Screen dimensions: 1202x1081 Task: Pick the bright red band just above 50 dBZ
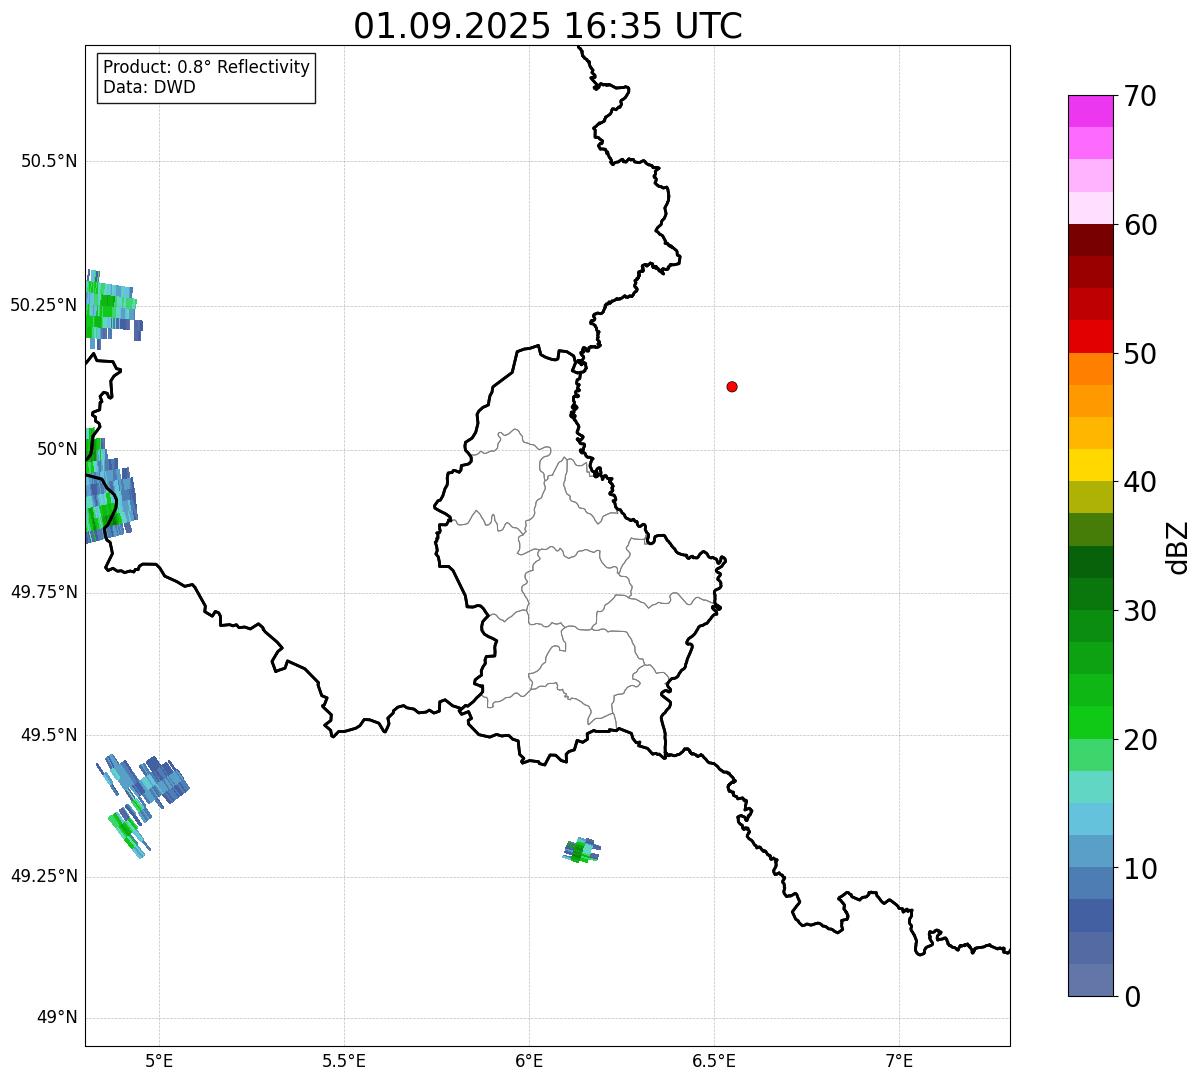(1090, 337)
